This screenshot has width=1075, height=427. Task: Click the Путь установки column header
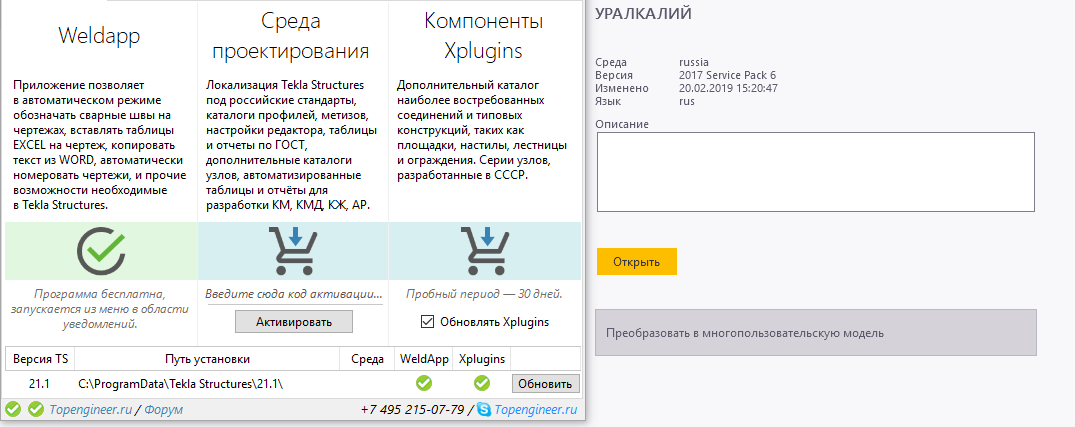[x=207, y=359]
